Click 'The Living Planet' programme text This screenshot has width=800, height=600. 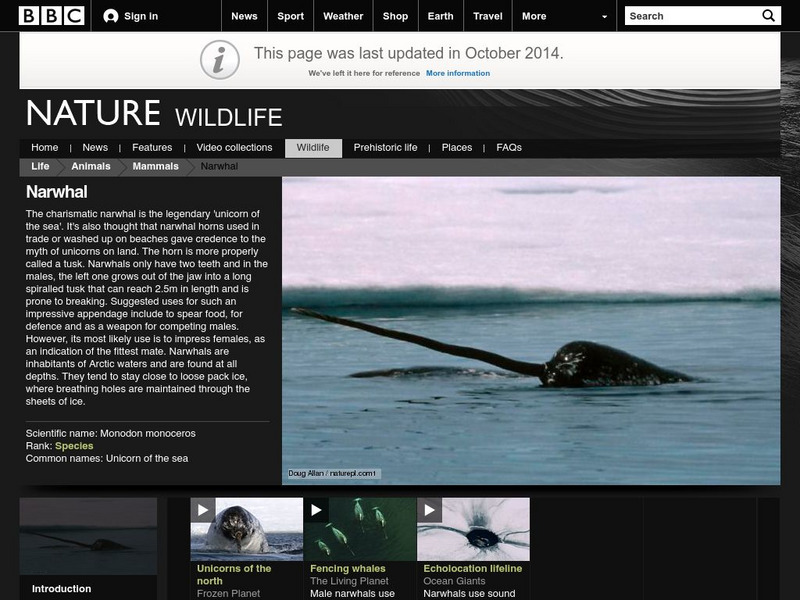pos(349,581)
